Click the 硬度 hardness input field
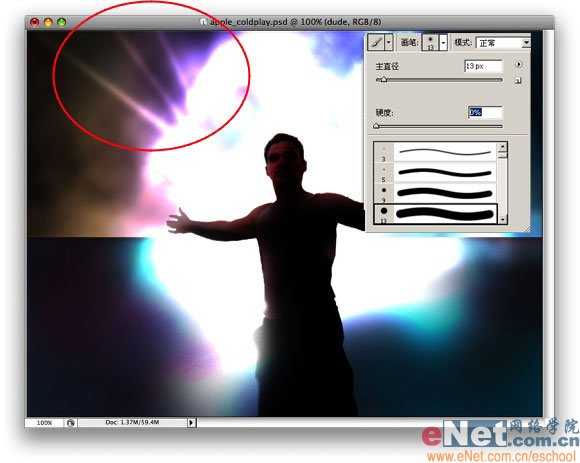The width and height of the screenshot is (580, 463). pos(485,112)
